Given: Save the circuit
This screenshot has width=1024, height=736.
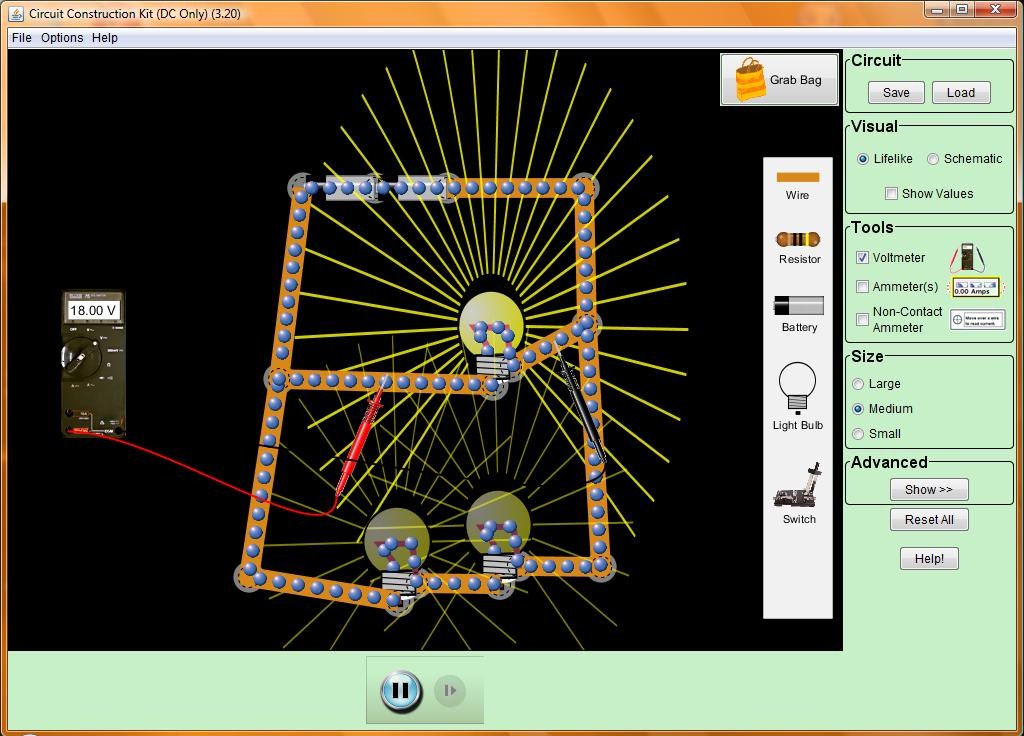Looking at the screenshot, I should pos(896,93).
